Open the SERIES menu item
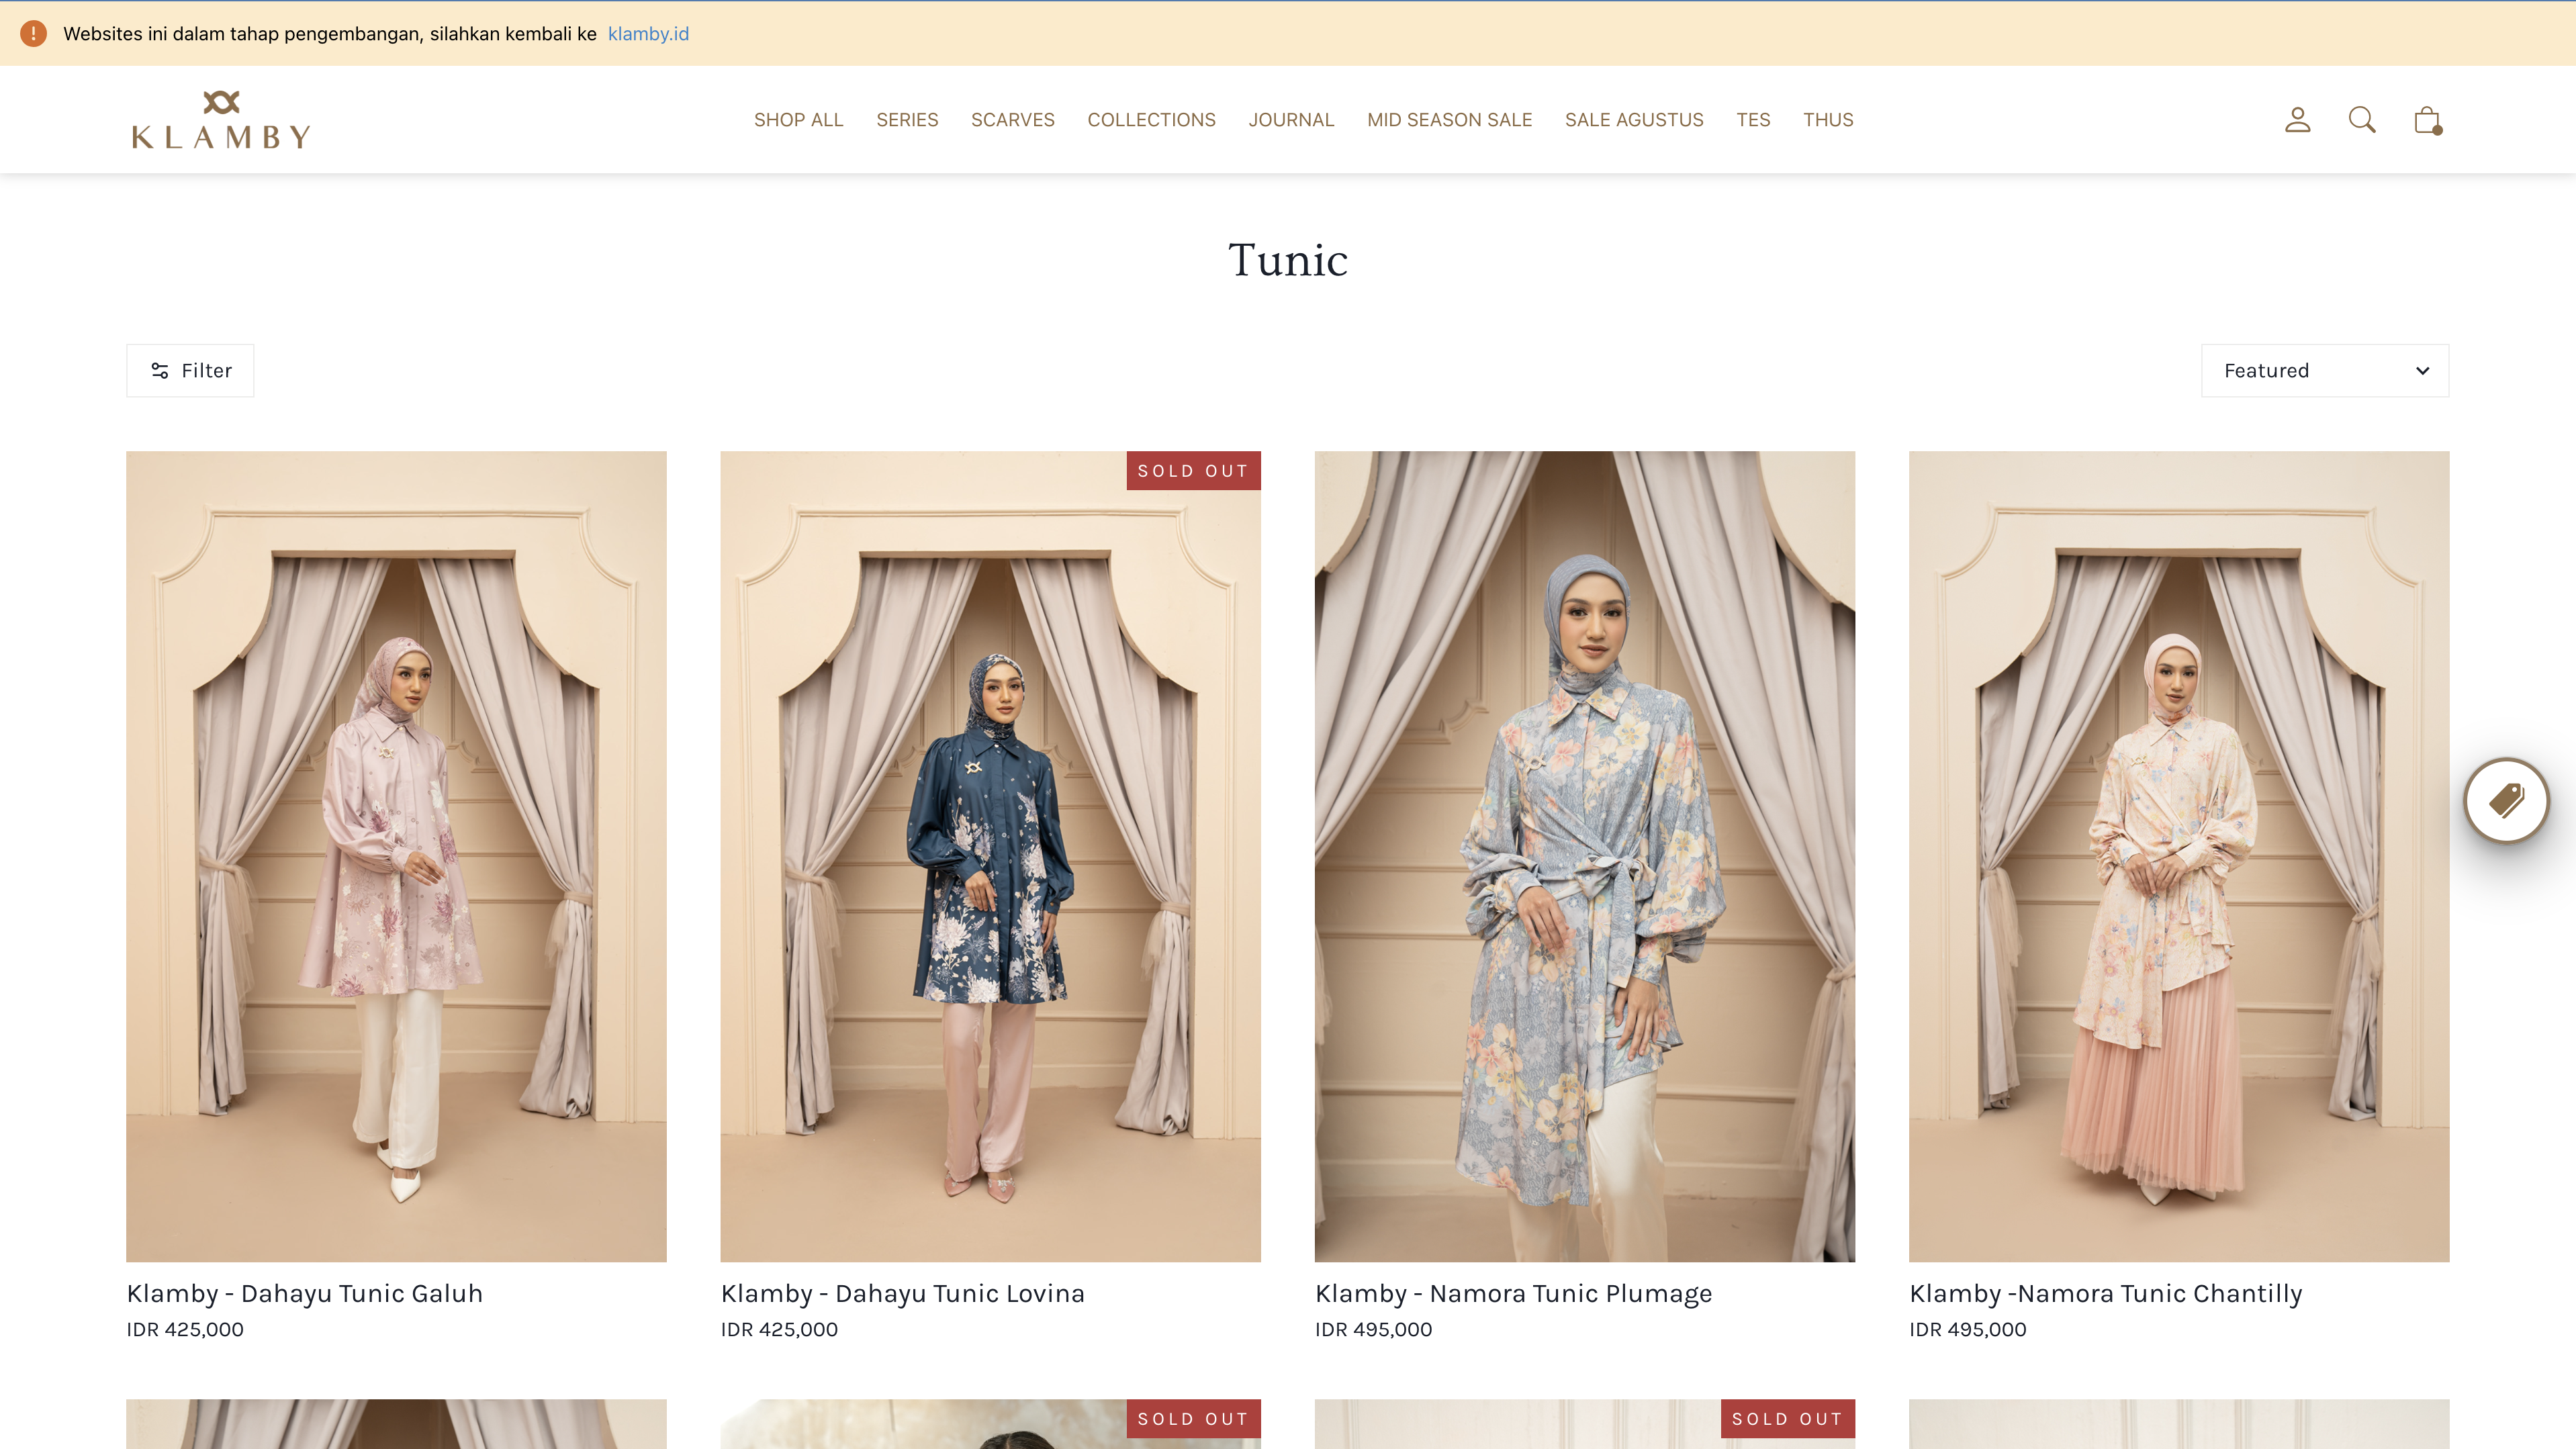 point(906,120)
